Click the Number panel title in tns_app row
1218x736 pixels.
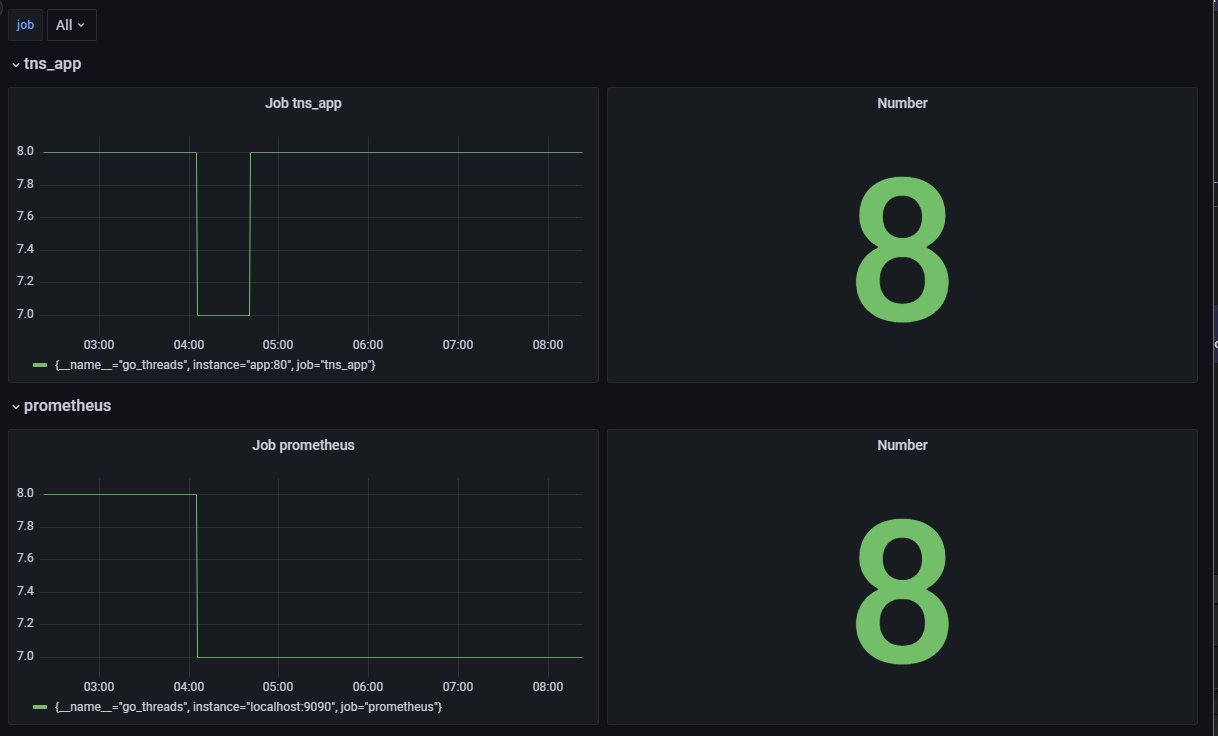click(x=901, y=103)
